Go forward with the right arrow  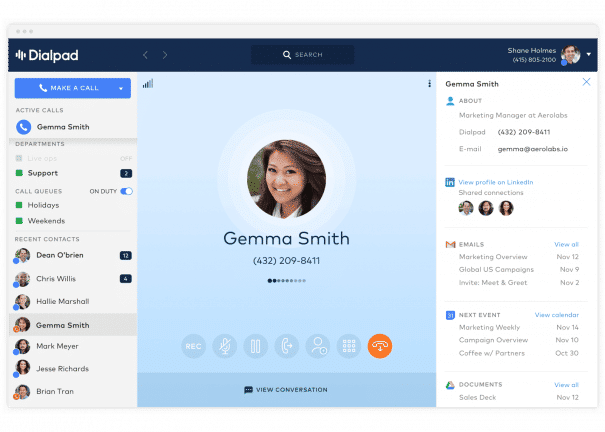(x=165, y=55)
